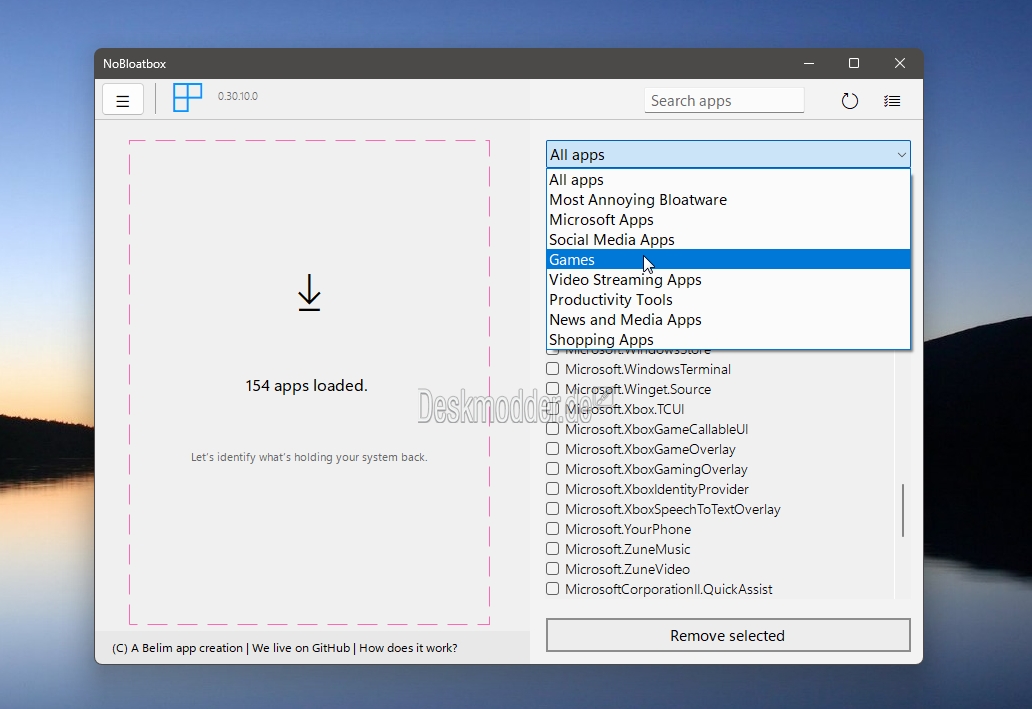Close the NoBloatbox window
The width and height of the screenshot is (1032, 709).
click(900, 63)
